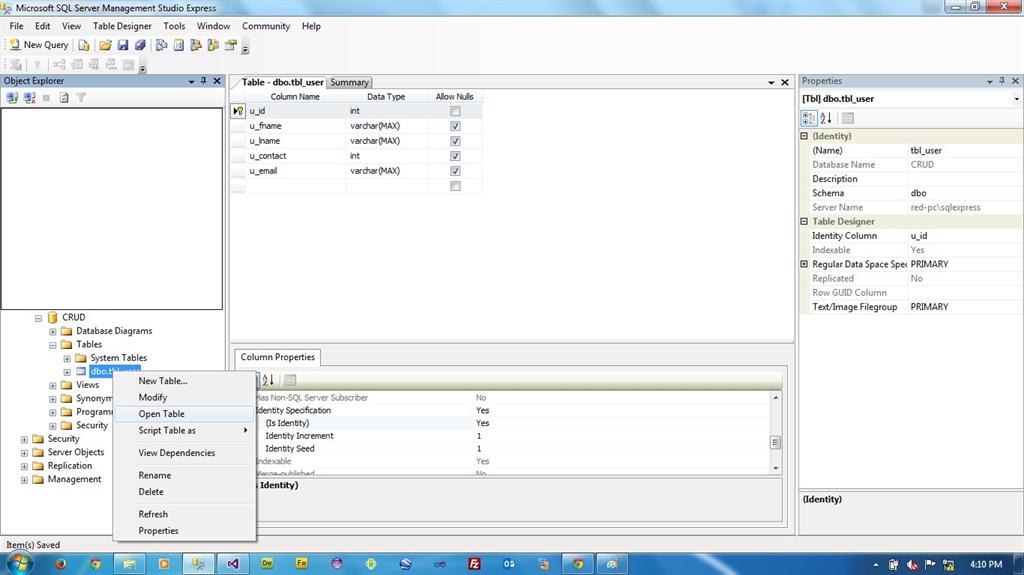Viewport: 1024px width, 575px height.
Task: Open FileZilla from the taskbar
Action: [x=475, y=563]
